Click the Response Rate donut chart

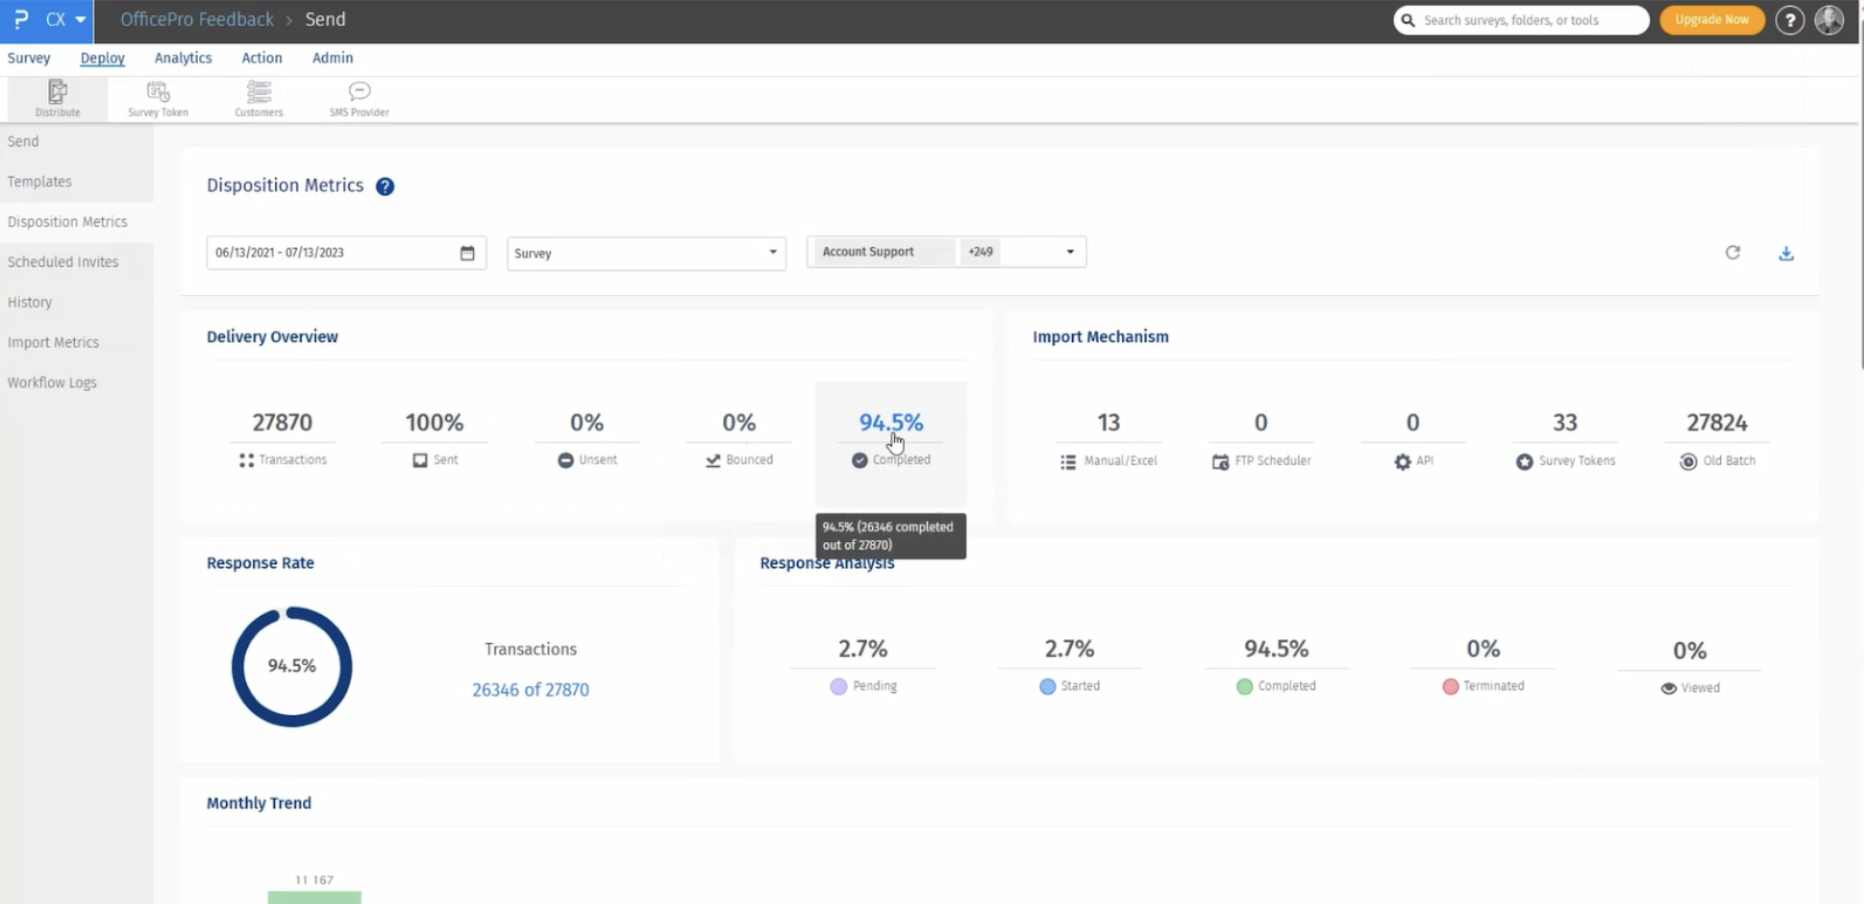pyautogui.click(x=290, y=666)
